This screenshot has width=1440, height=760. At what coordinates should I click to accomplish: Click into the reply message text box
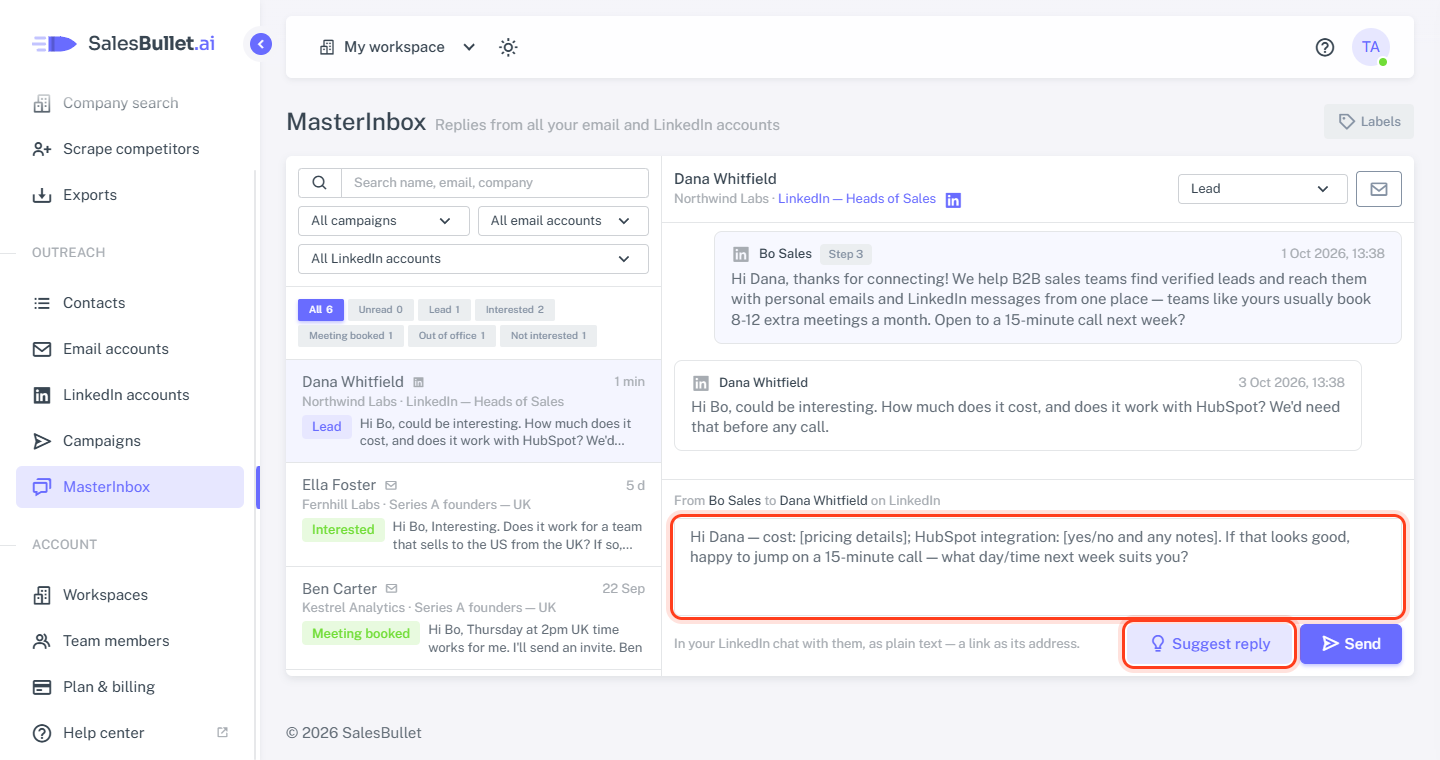tap(1038, 567)
